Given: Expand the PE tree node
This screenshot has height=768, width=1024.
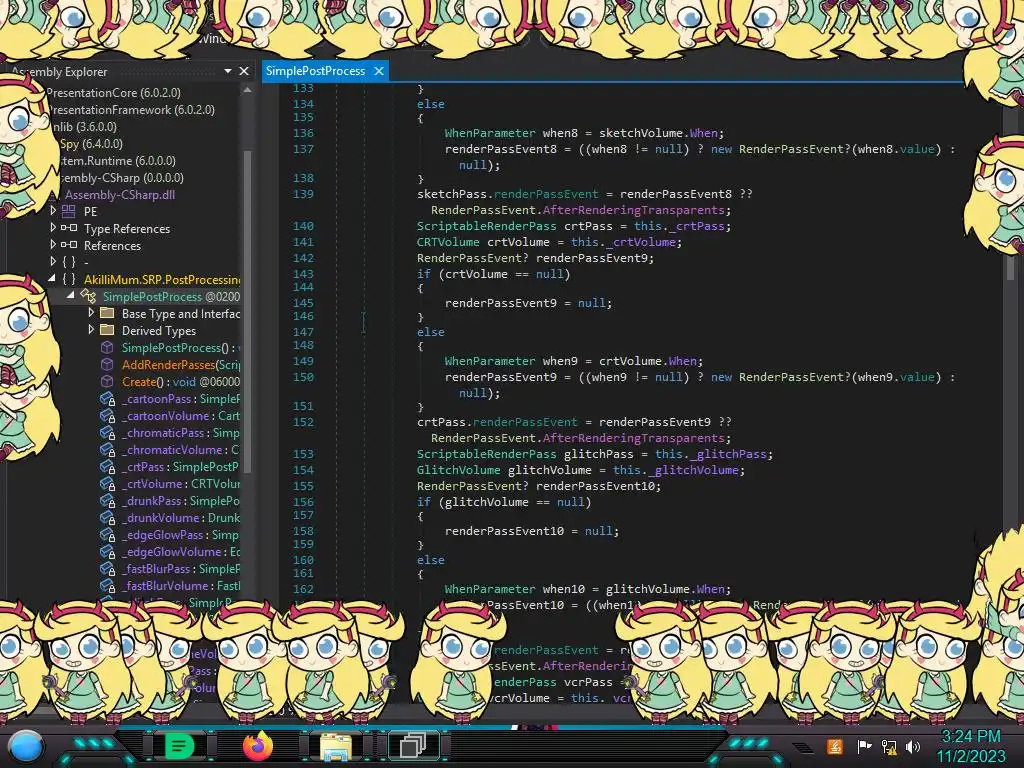Looking at the screenshot, I should tap(53, 210).
